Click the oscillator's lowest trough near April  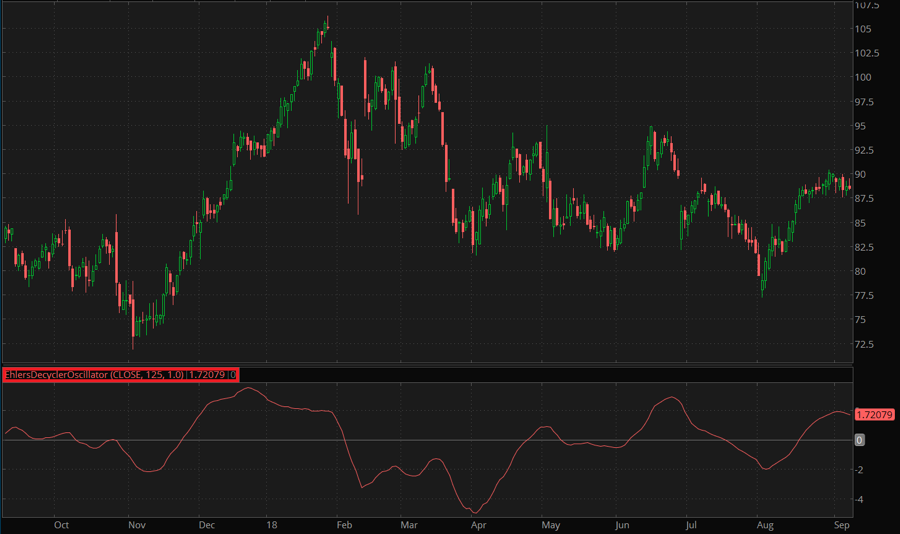click(474, 511)
